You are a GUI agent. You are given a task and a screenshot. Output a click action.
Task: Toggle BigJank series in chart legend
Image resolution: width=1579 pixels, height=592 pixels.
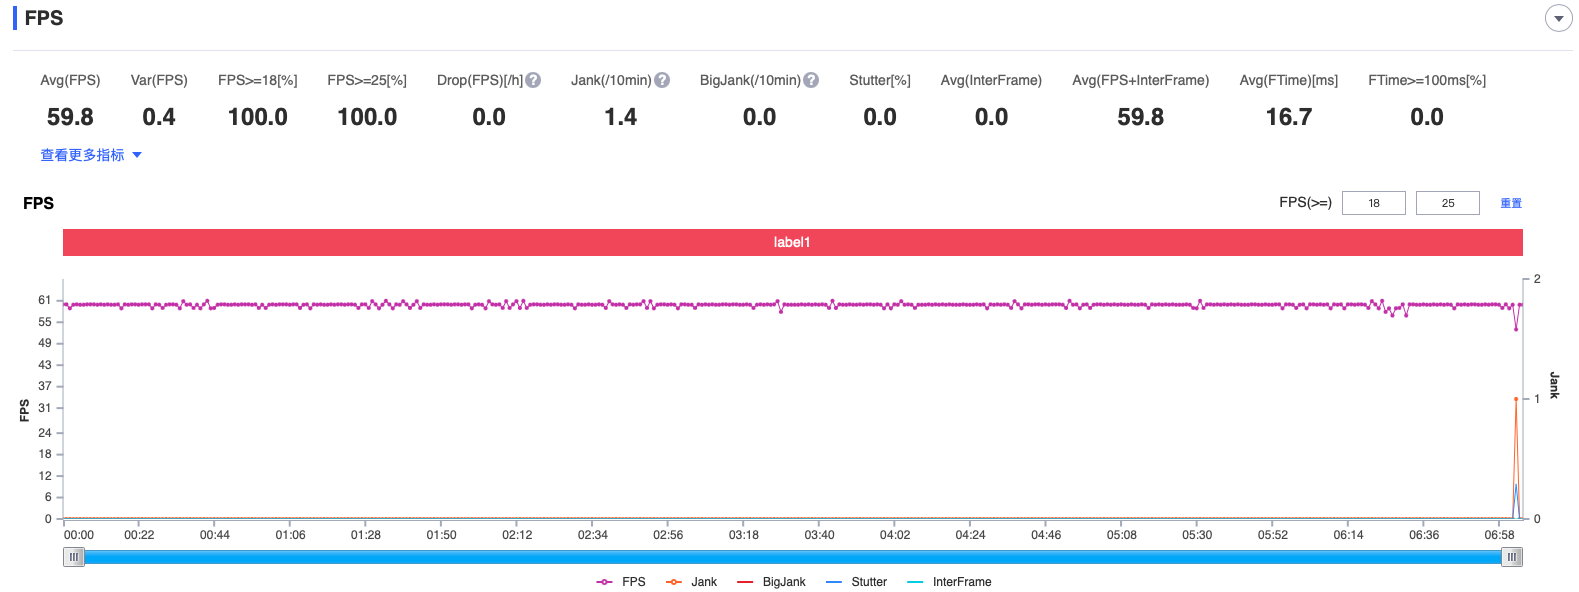(771, 582)
